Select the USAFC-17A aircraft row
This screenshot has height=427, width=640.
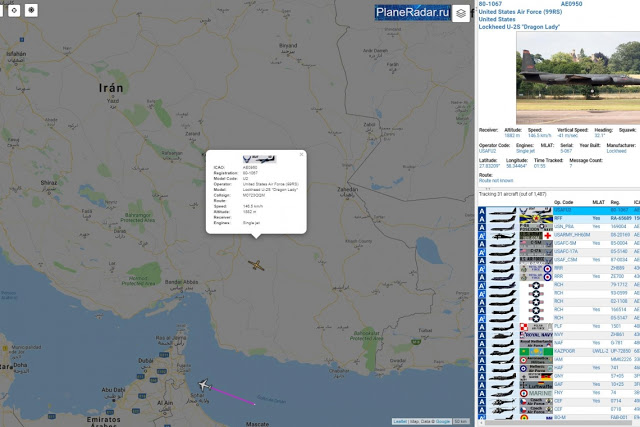[x=559, y=252]
